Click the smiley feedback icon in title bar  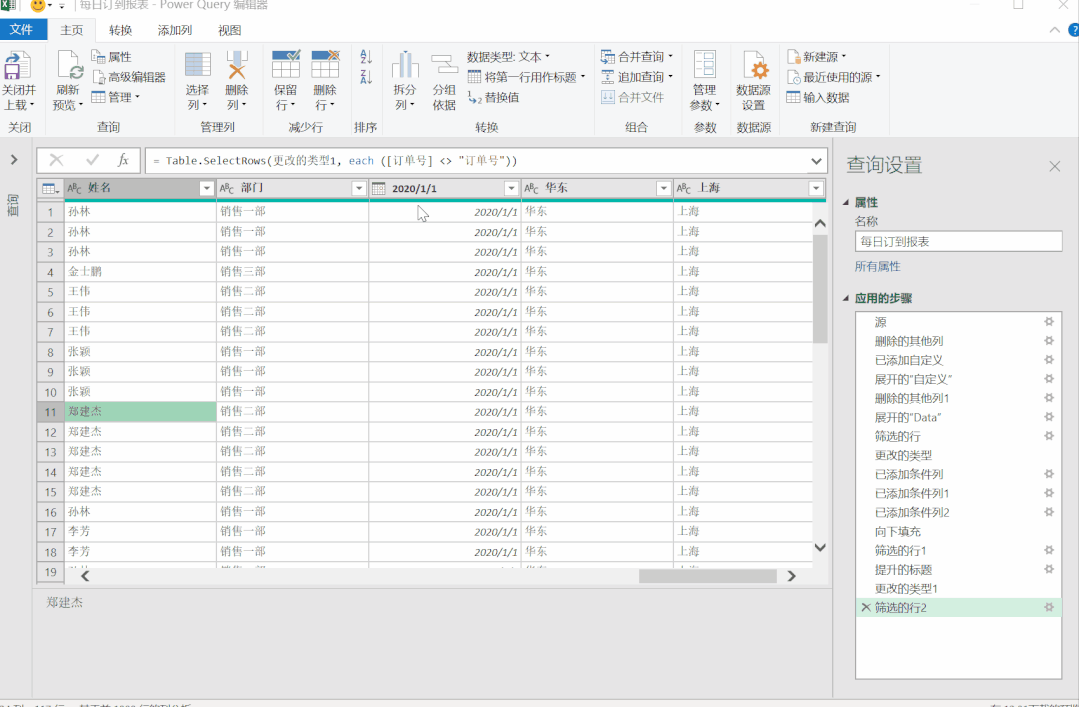pyautogui.click(x=38, y=6)
